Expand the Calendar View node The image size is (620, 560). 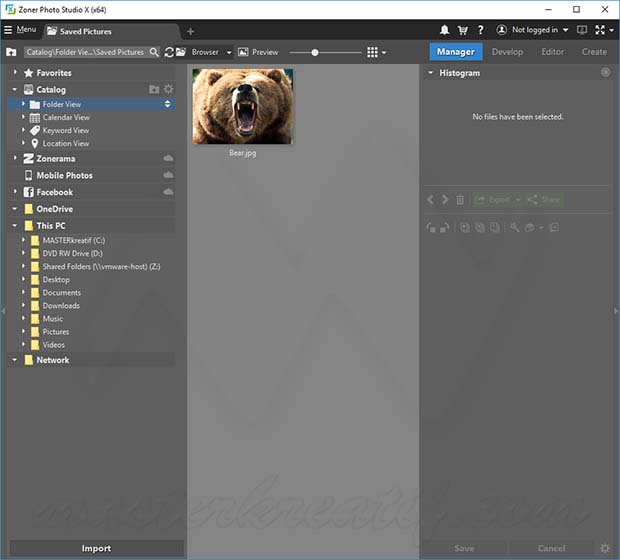click(23, 117)
